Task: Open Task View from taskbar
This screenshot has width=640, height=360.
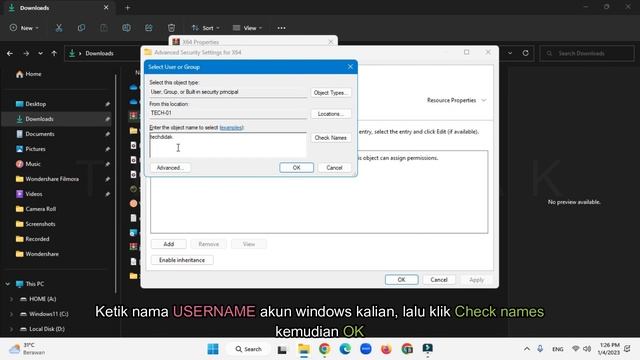Action: click(x=282, y=349)
